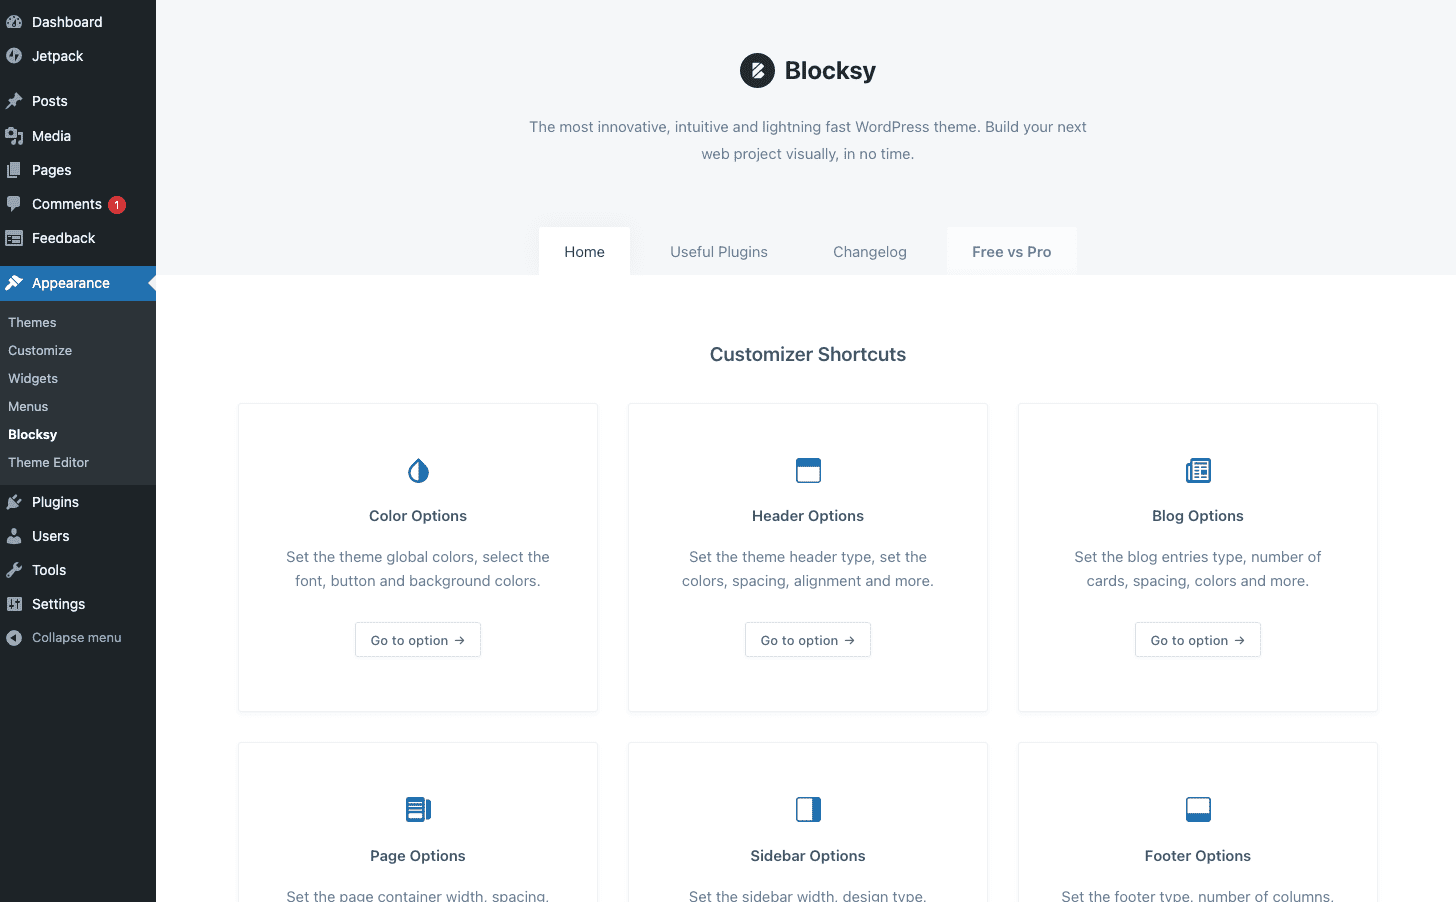This screenshot has width=1456, height=902.
Task: Open the Jetpack menu label
Action: click(57, 56)
